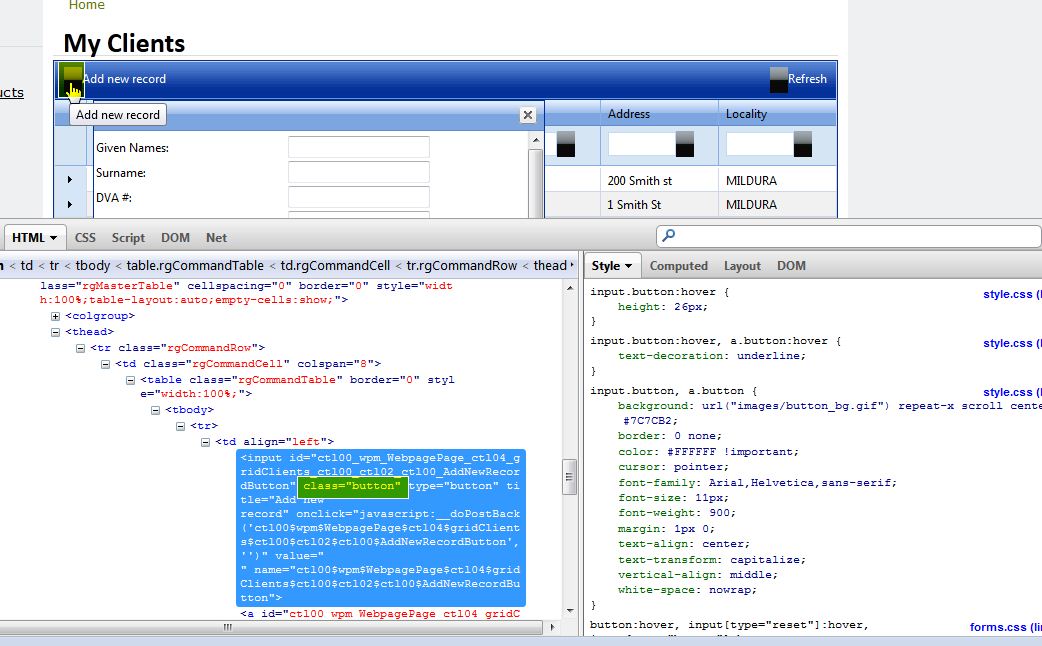Open the Computed side panel tab
This screenshot has height=646, width=1042.
pos(678,266)
